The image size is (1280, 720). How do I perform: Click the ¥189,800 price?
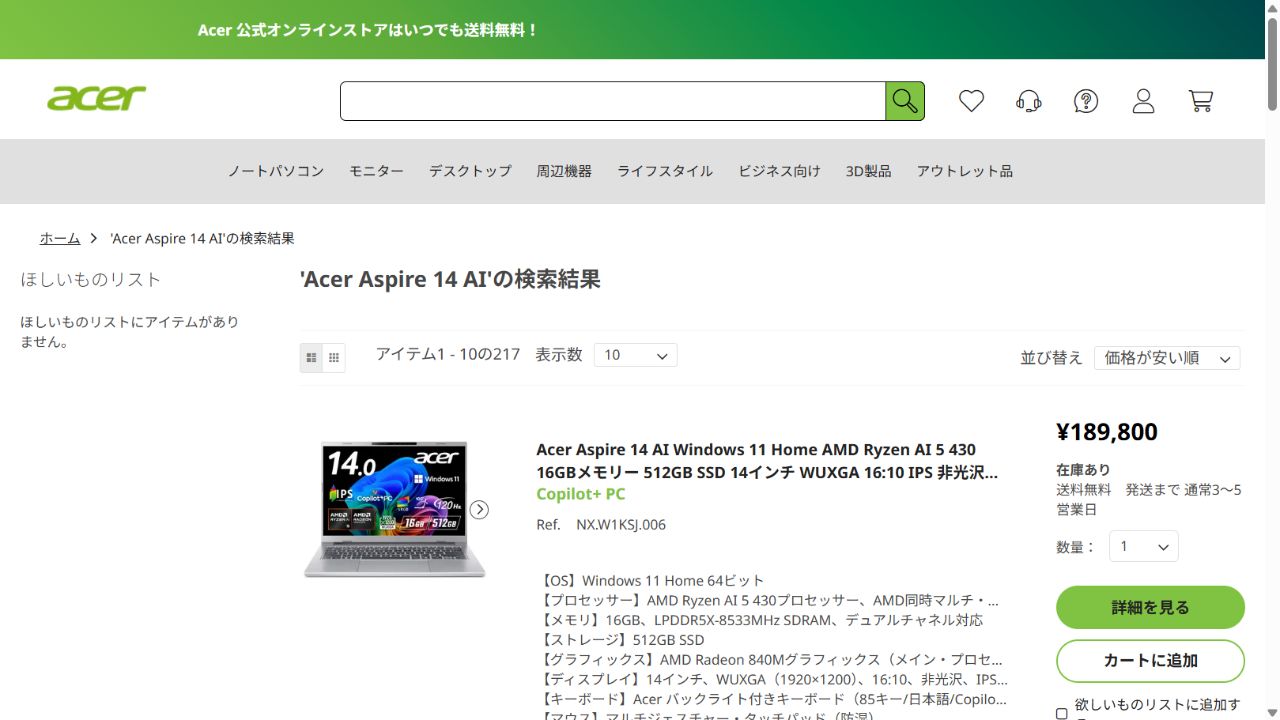1107,432
